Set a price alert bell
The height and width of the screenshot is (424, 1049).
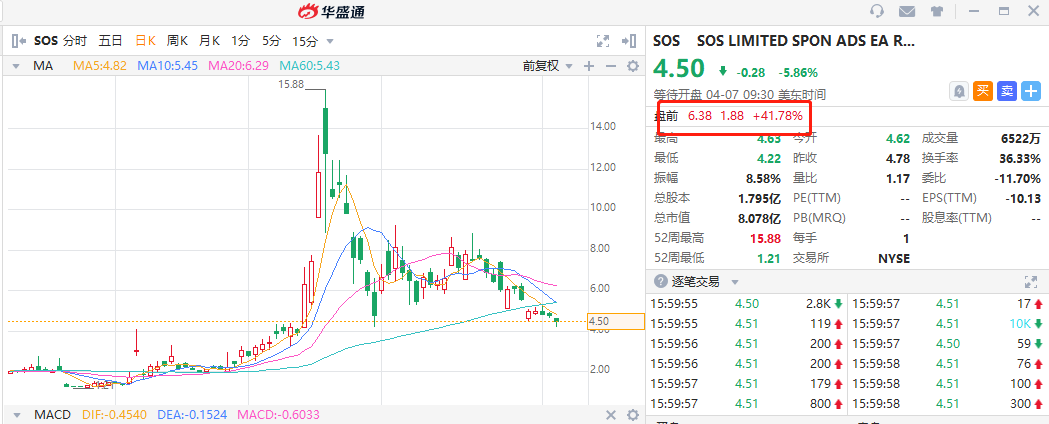[959, 91]
